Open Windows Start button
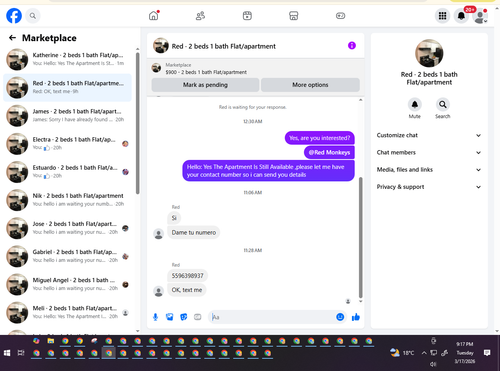500x371 pixels. pyautogui.click(x=7, y=353)
